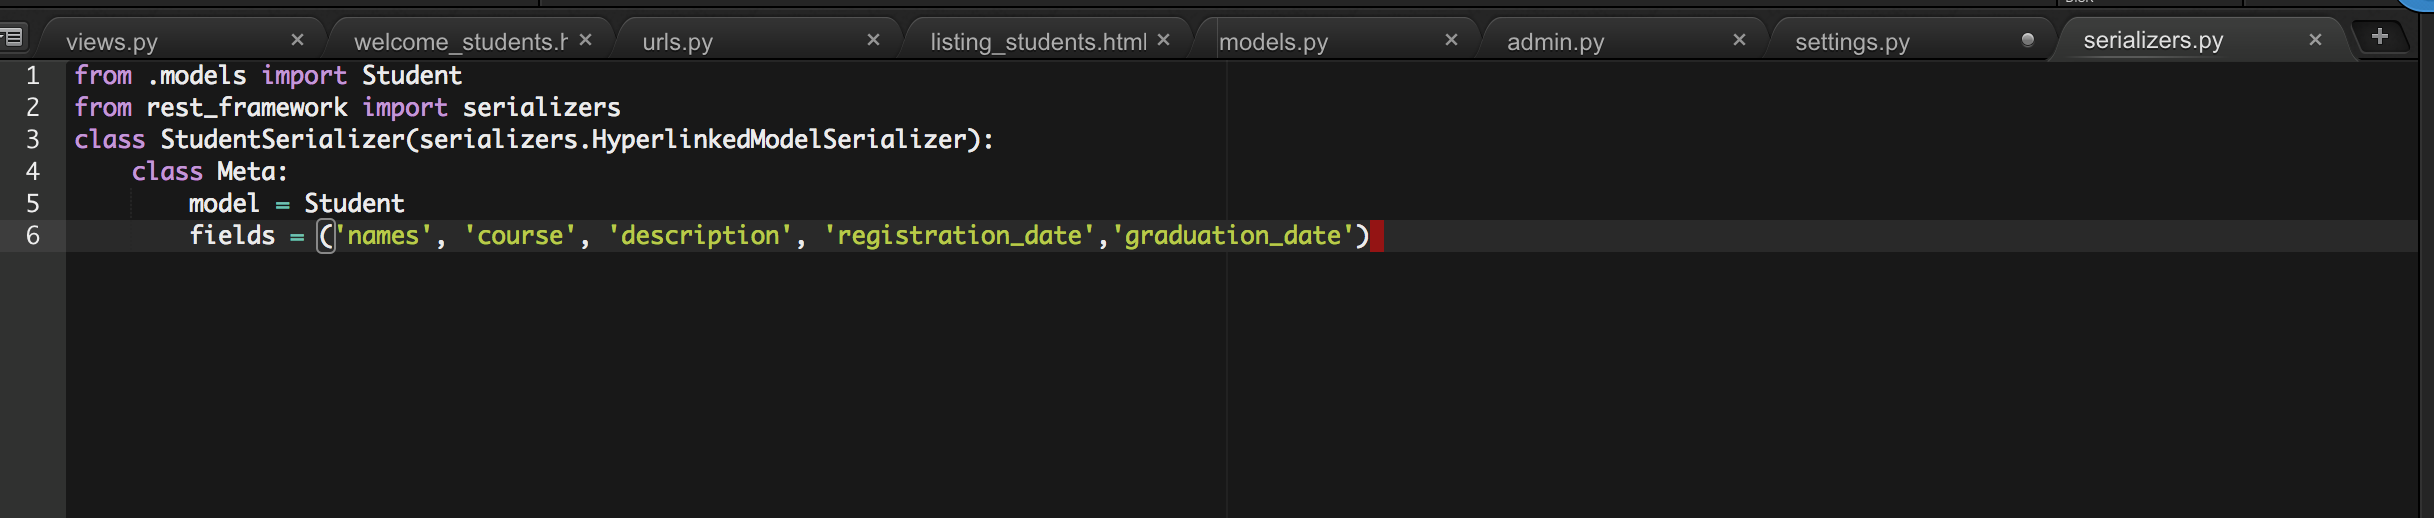The image size is (2434, 518).
Task: Place cursor on 'graduation_date' string
Action: coord(1232,236)
